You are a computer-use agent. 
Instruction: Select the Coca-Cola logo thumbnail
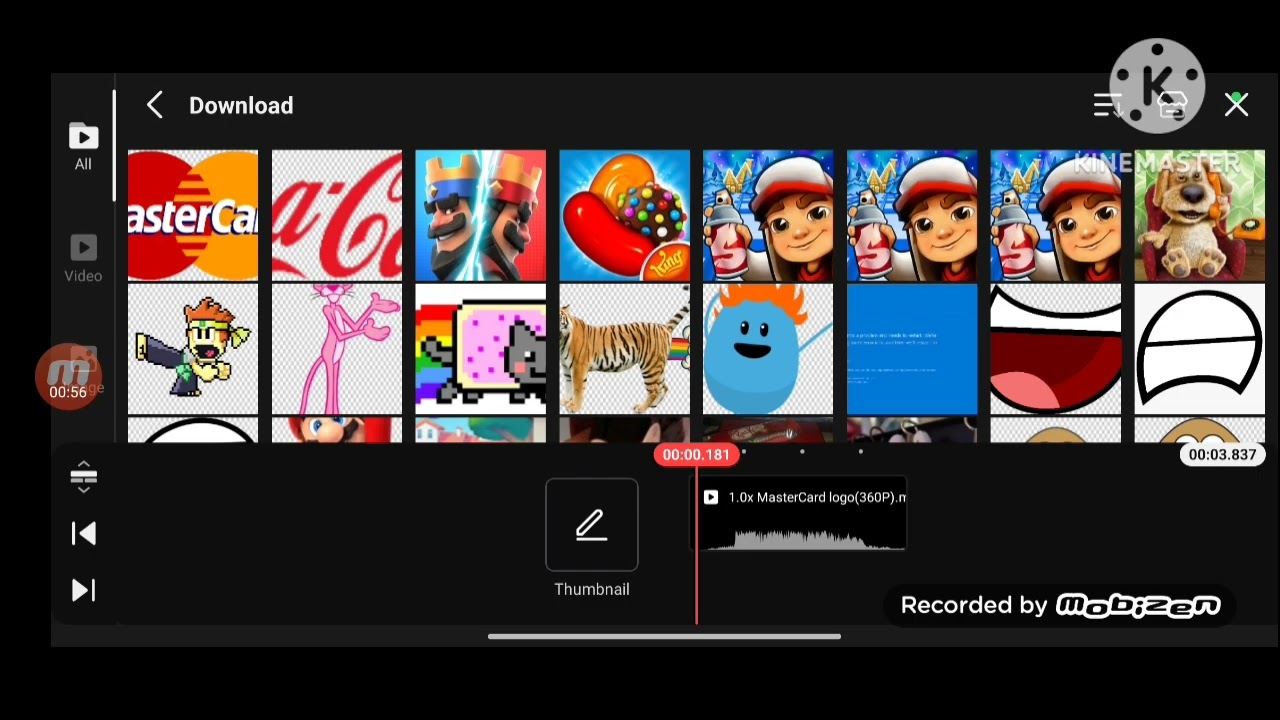coord(337,215)
